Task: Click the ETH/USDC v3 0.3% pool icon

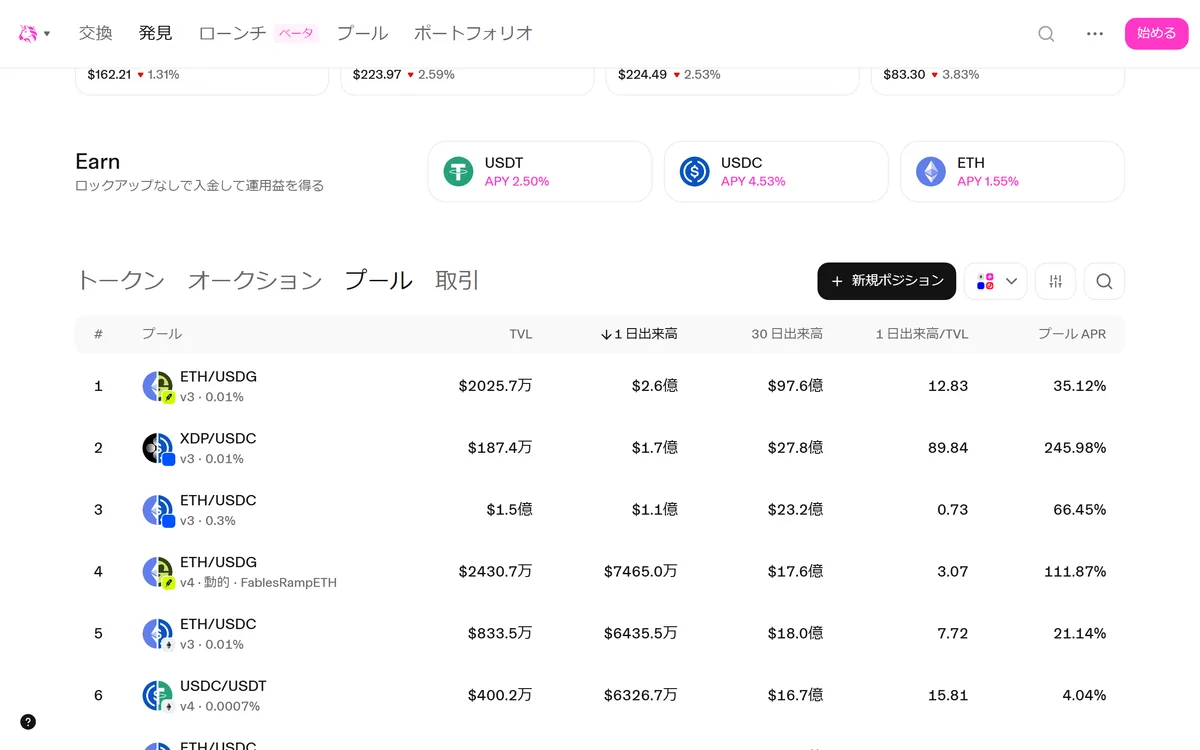Action: (x=158, y=511)
